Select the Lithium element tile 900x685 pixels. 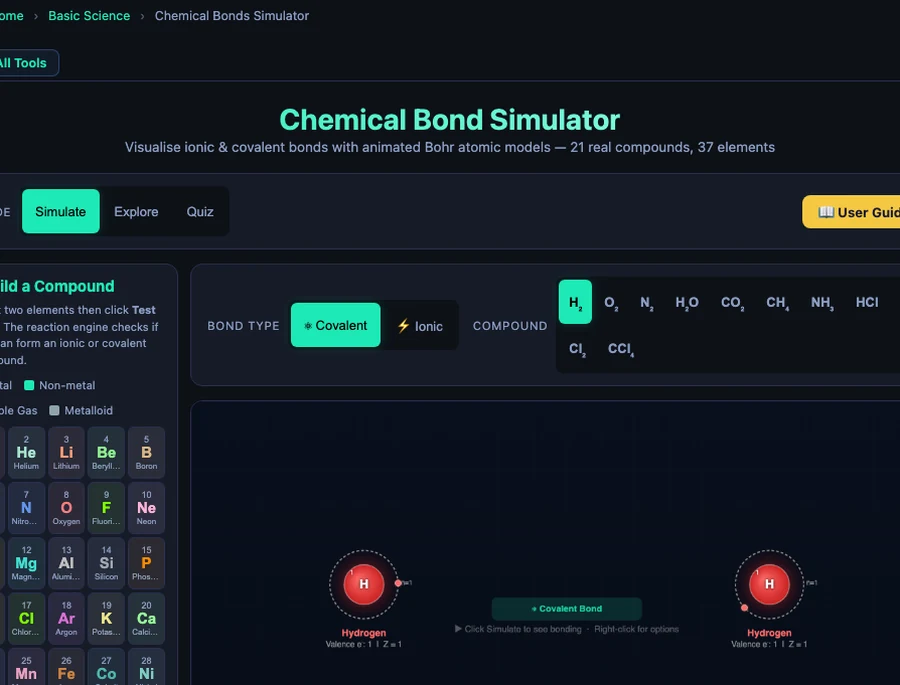[x=67, y=452]
